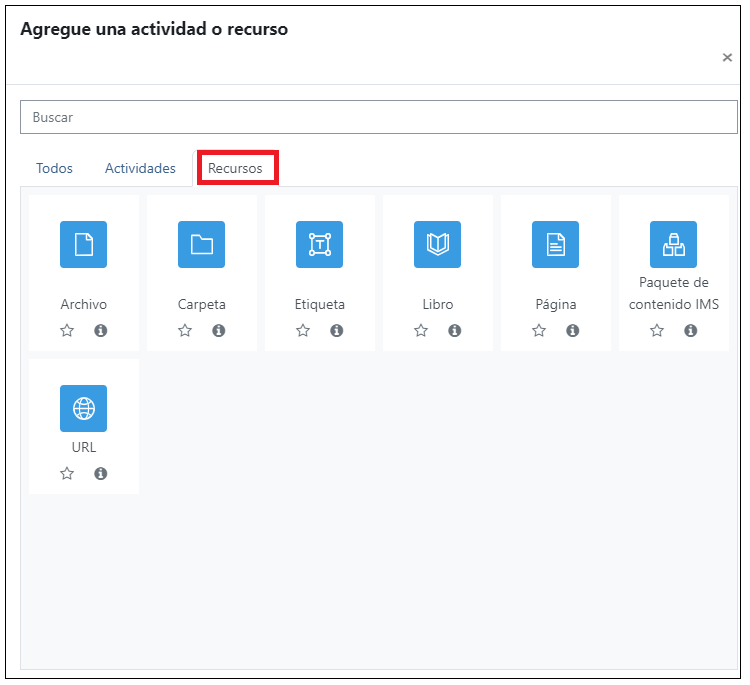Screen dimensions: 750x685
Task: View information for Etiqueta
Action: click(337, 331)
